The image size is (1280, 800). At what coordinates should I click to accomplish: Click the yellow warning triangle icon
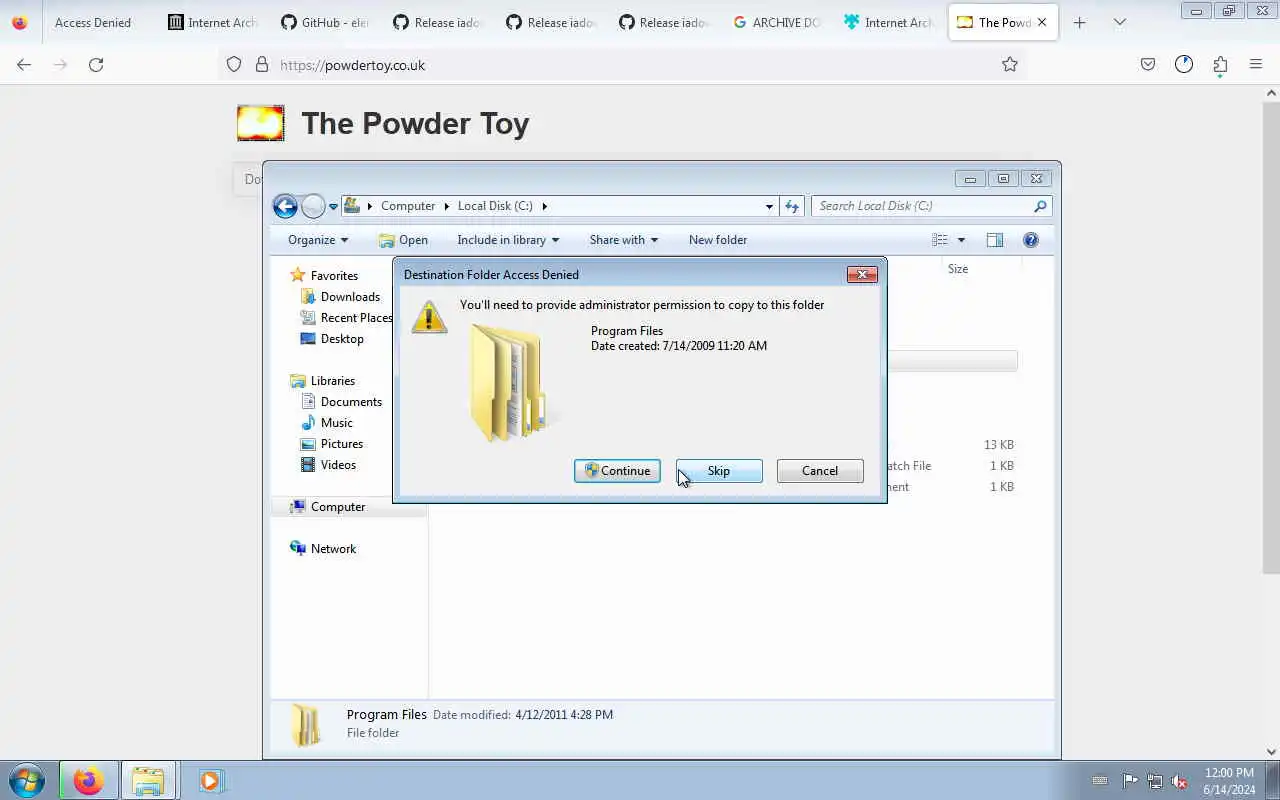point(429,317)
